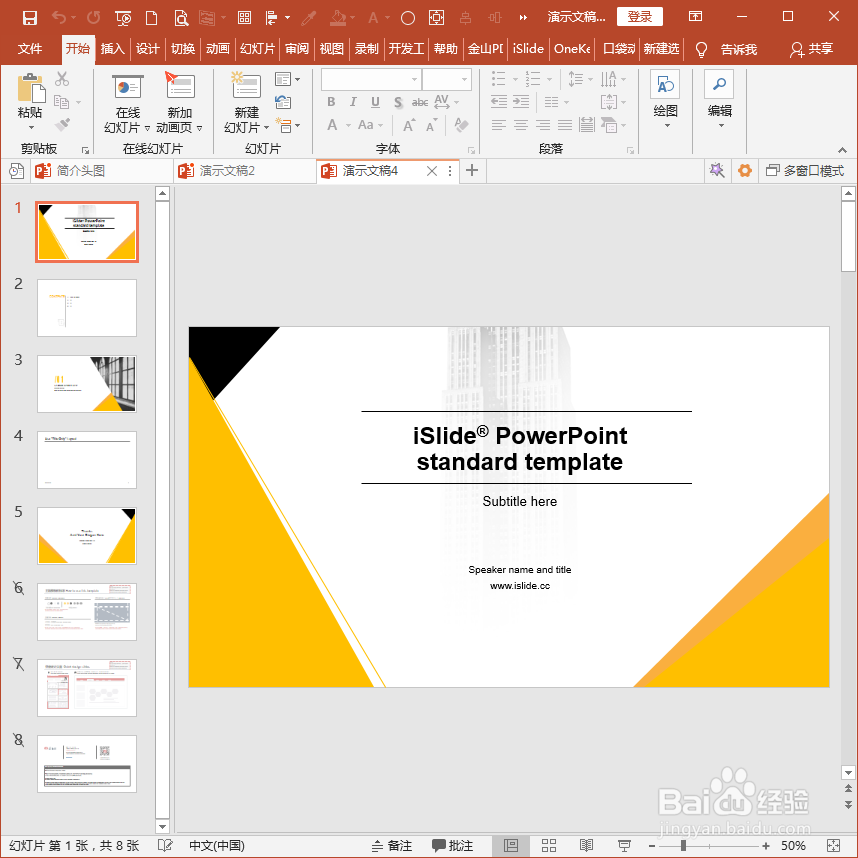
Task: Click the zoom slider handle
Action: (x=683, y=846)
